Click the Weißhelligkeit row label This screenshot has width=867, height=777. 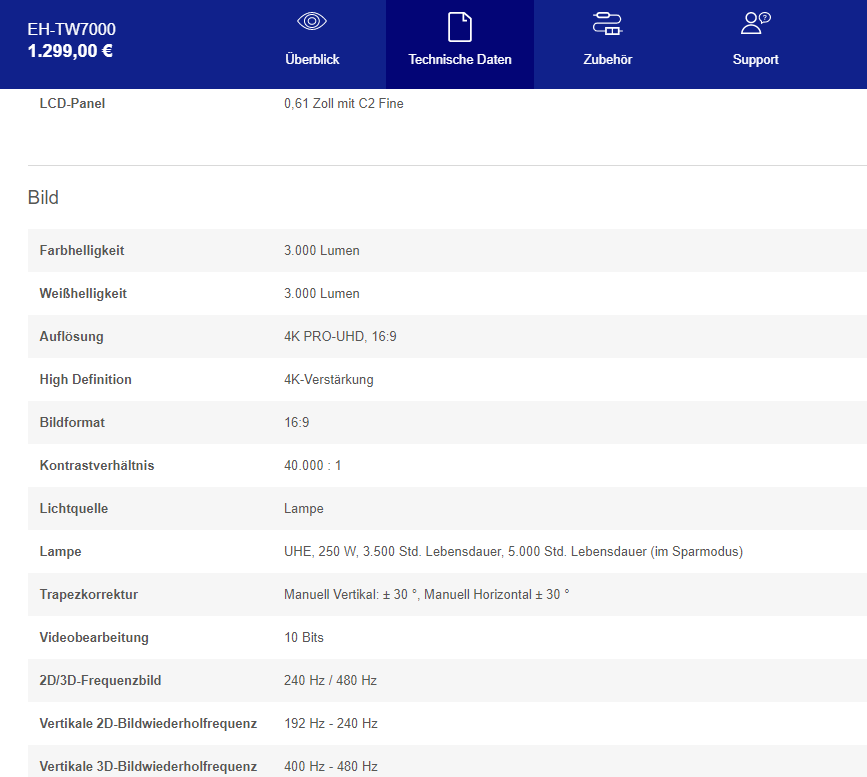(x=83, y=294)
